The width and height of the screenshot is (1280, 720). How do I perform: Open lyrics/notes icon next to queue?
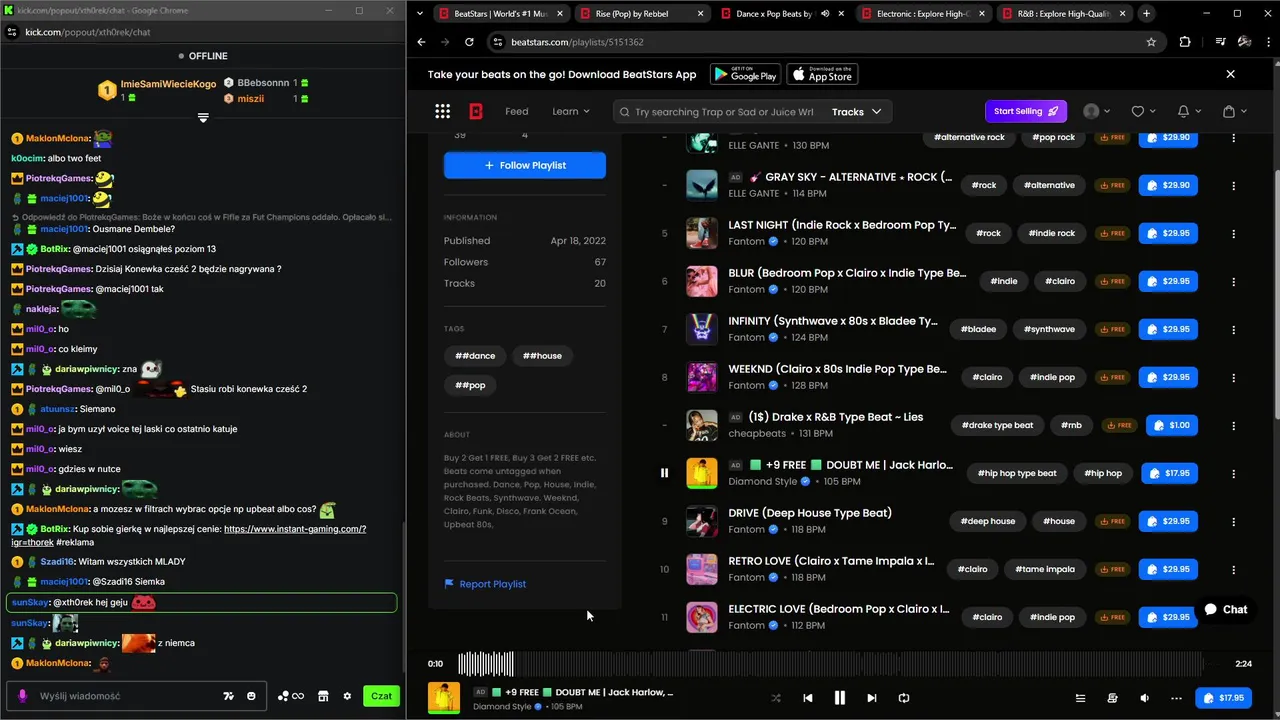coord(1112,698)
